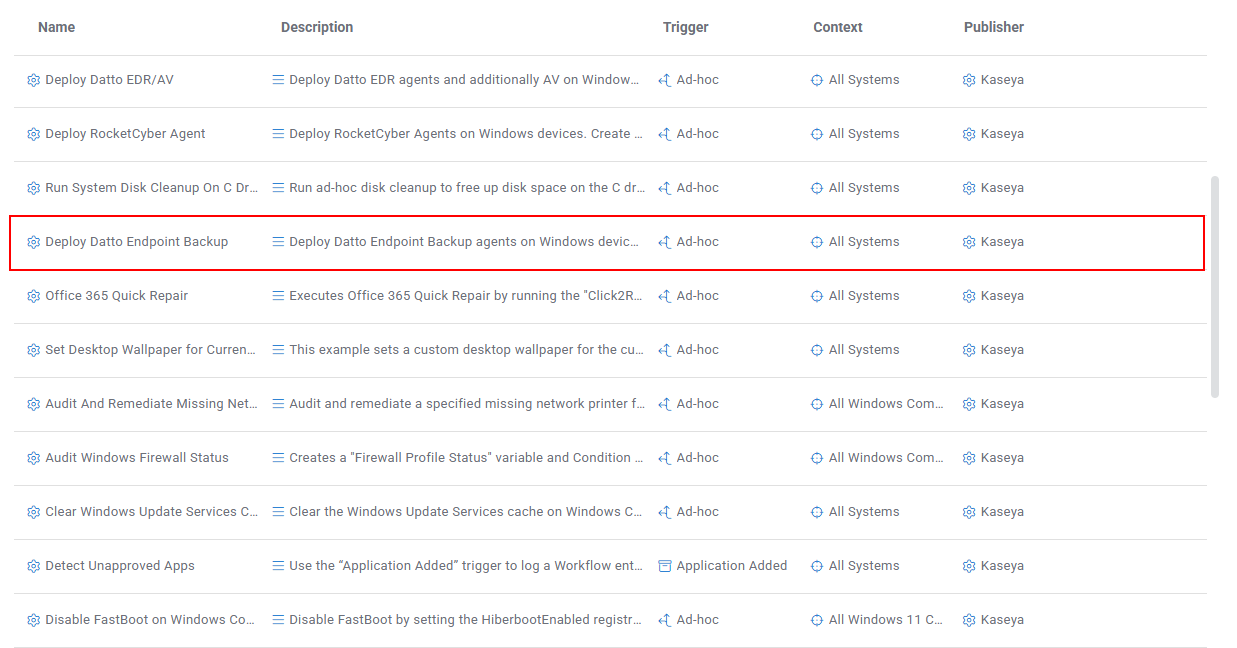
Task: Click description lines icon in Detect Unapproved Apps row
Action: (278, 566)
